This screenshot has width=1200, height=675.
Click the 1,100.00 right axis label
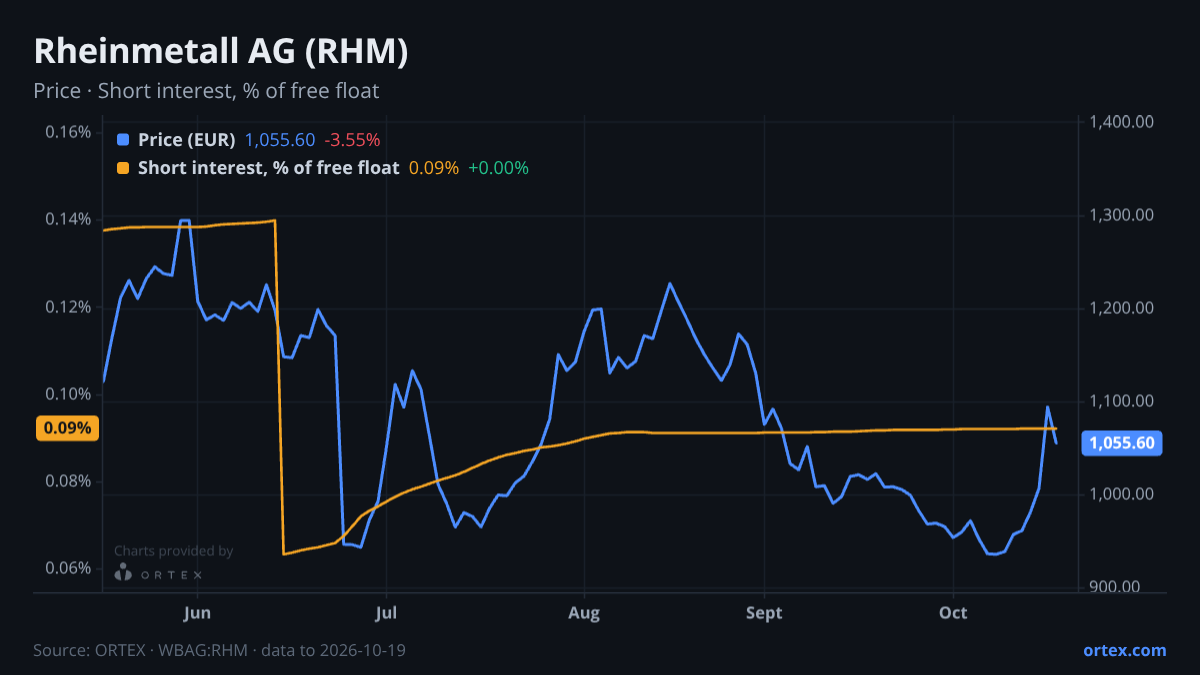(x=1123, y=401)
